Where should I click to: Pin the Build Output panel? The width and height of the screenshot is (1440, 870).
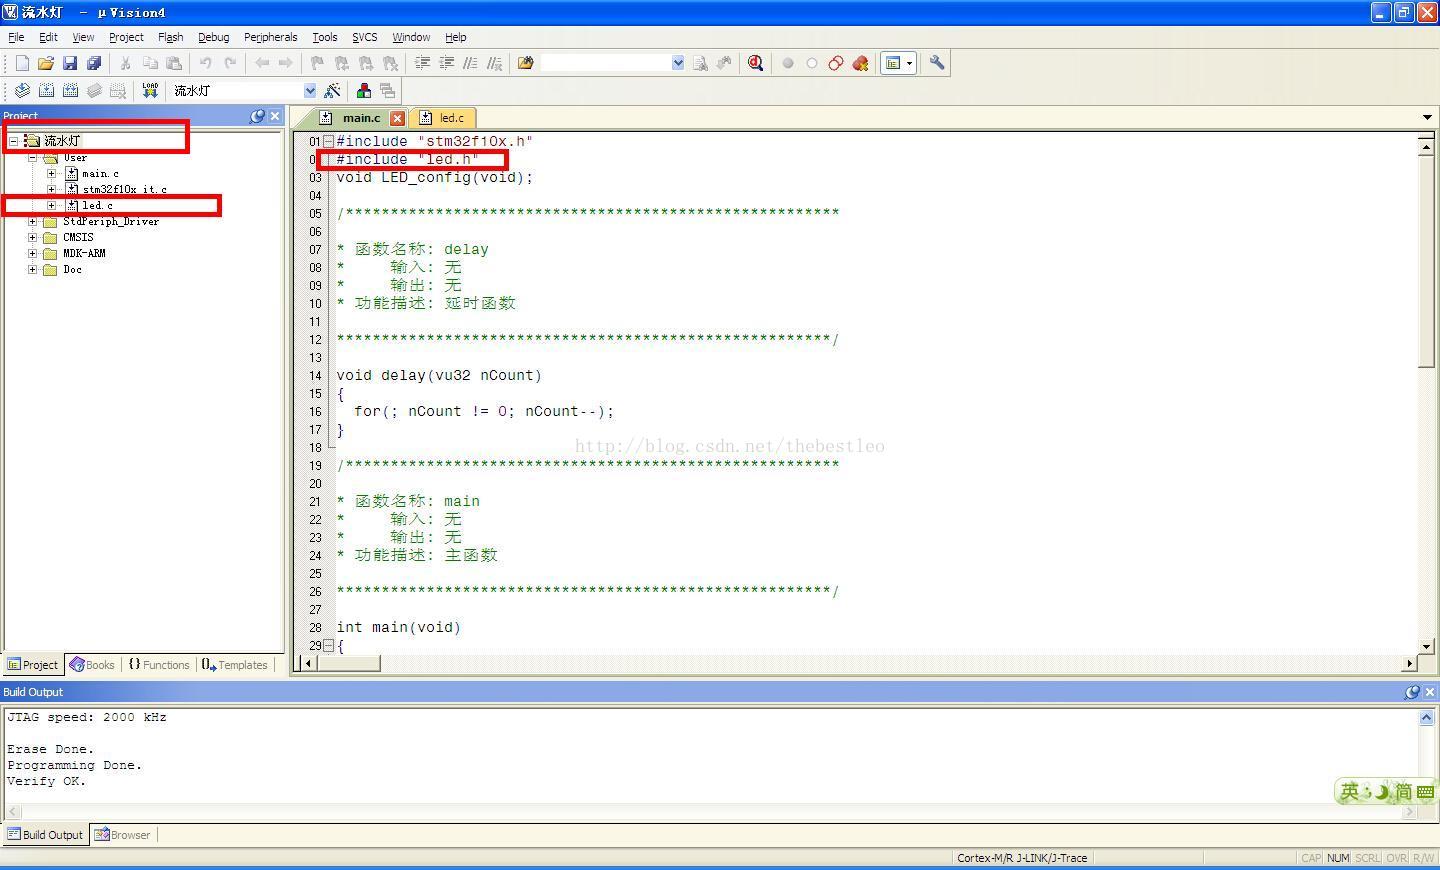click(x=1412, y=692)
